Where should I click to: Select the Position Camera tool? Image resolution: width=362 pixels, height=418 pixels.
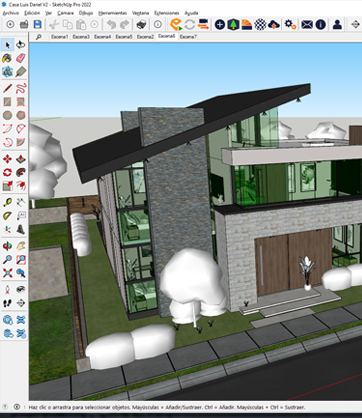pos(8,289)
